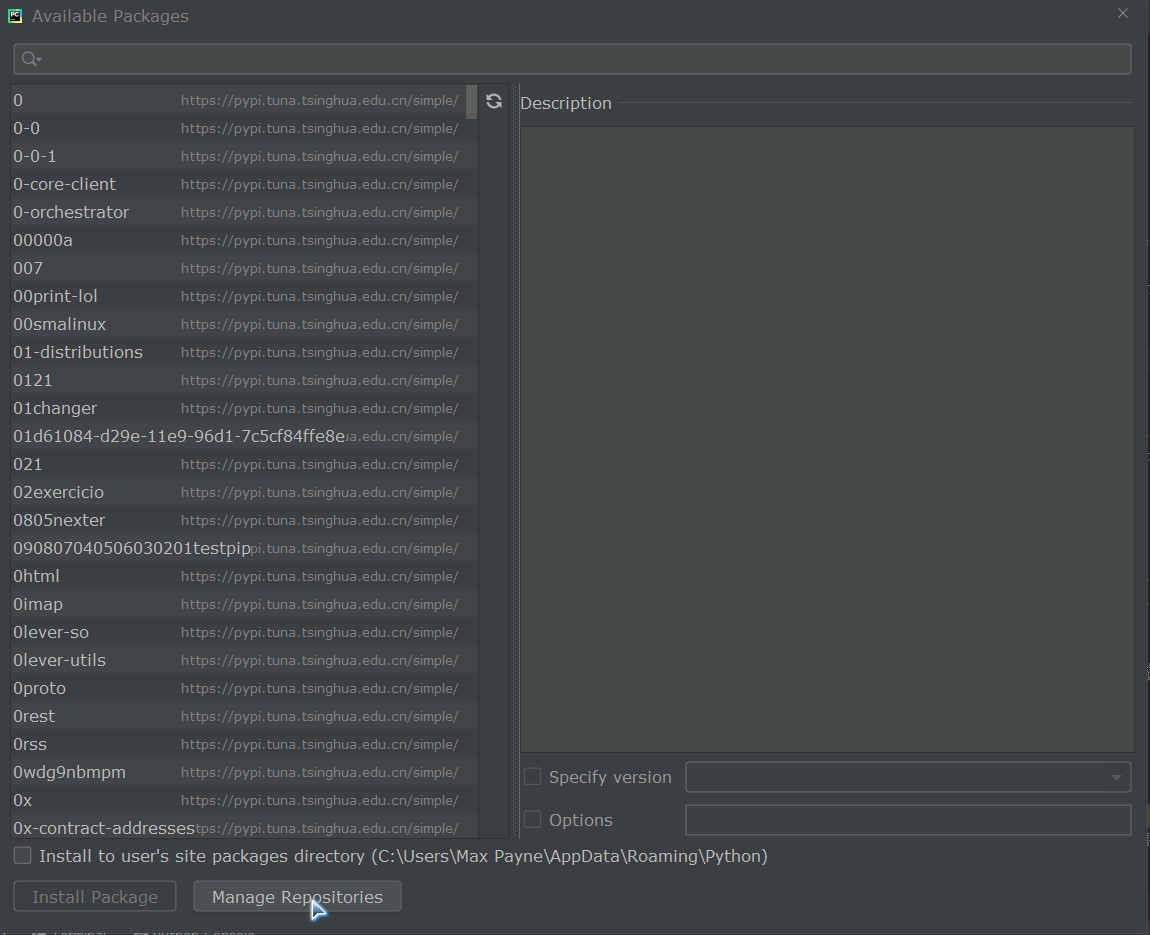Open Manage Repositories
This screenshot has height=935, width=1150.
point(296,896)
